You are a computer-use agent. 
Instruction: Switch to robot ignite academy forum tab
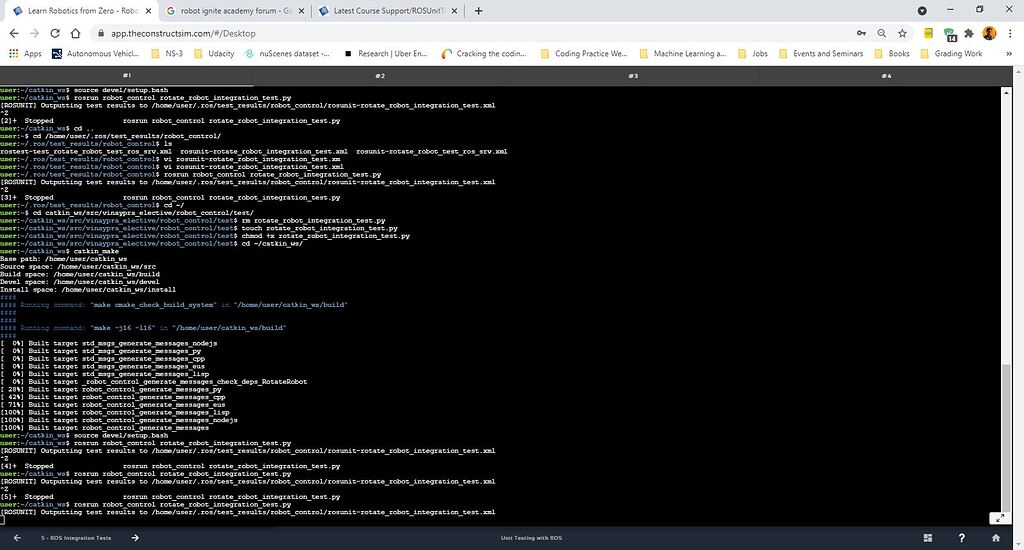click(x=235, y=11)
